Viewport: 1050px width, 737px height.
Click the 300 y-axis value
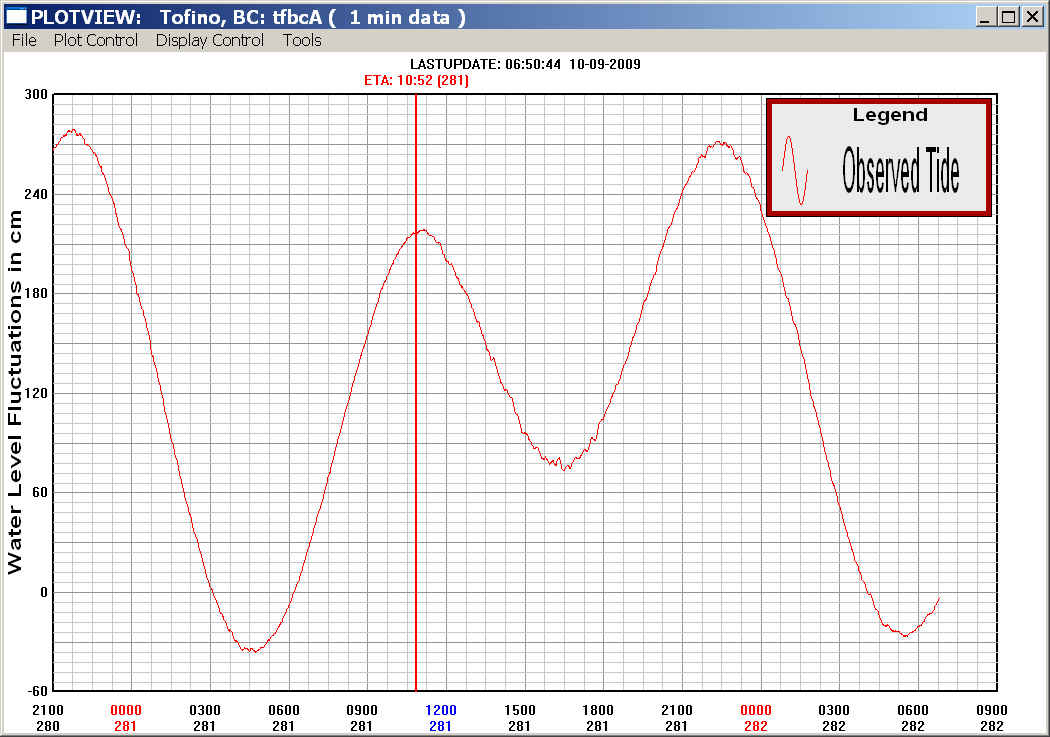[x=36, y=94]
